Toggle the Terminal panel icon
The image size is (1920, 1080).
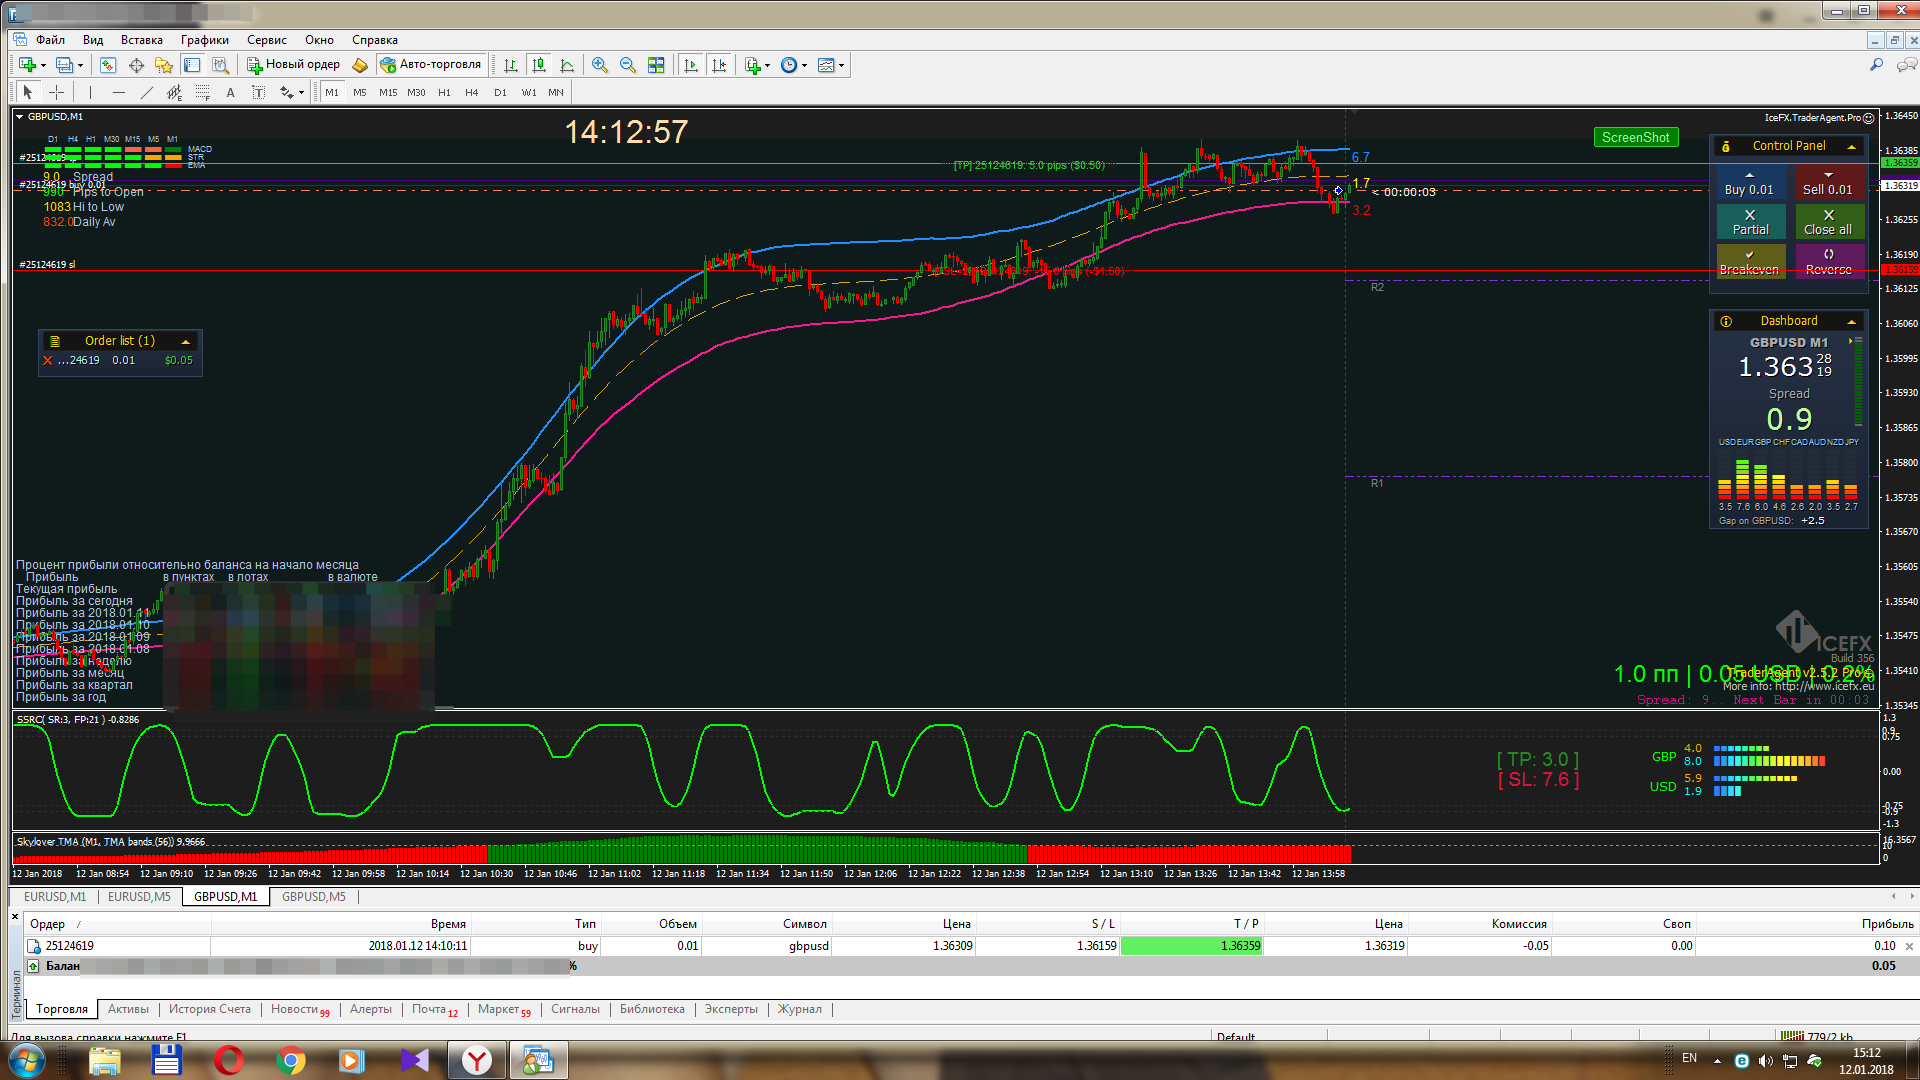192,65
